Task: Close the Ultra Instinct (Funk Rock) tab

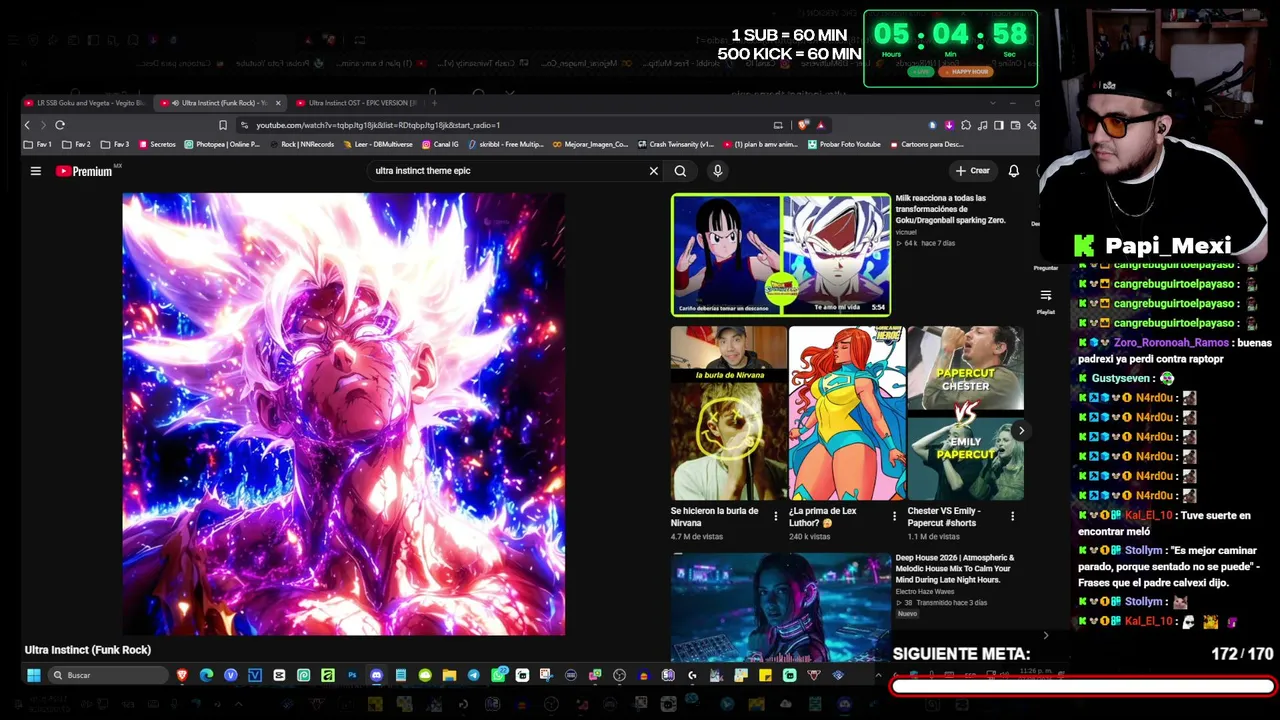Action: tap(277, 103)
